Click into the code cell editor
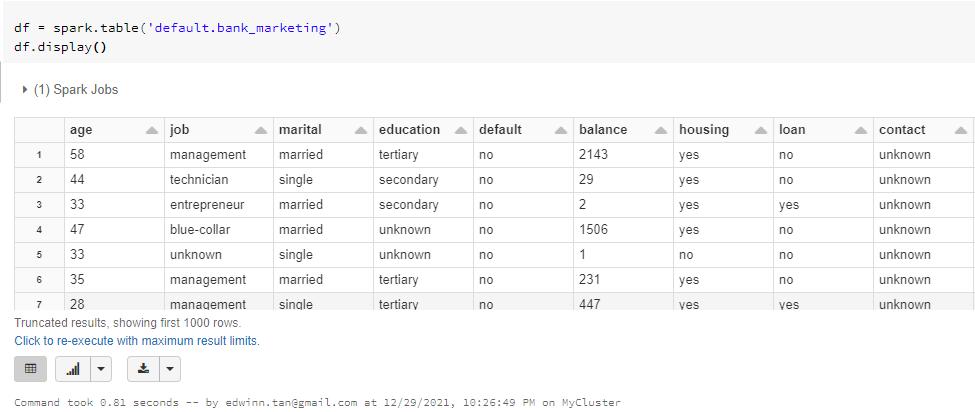This screenshot has width=975, height=412. (x=500, y=37)
